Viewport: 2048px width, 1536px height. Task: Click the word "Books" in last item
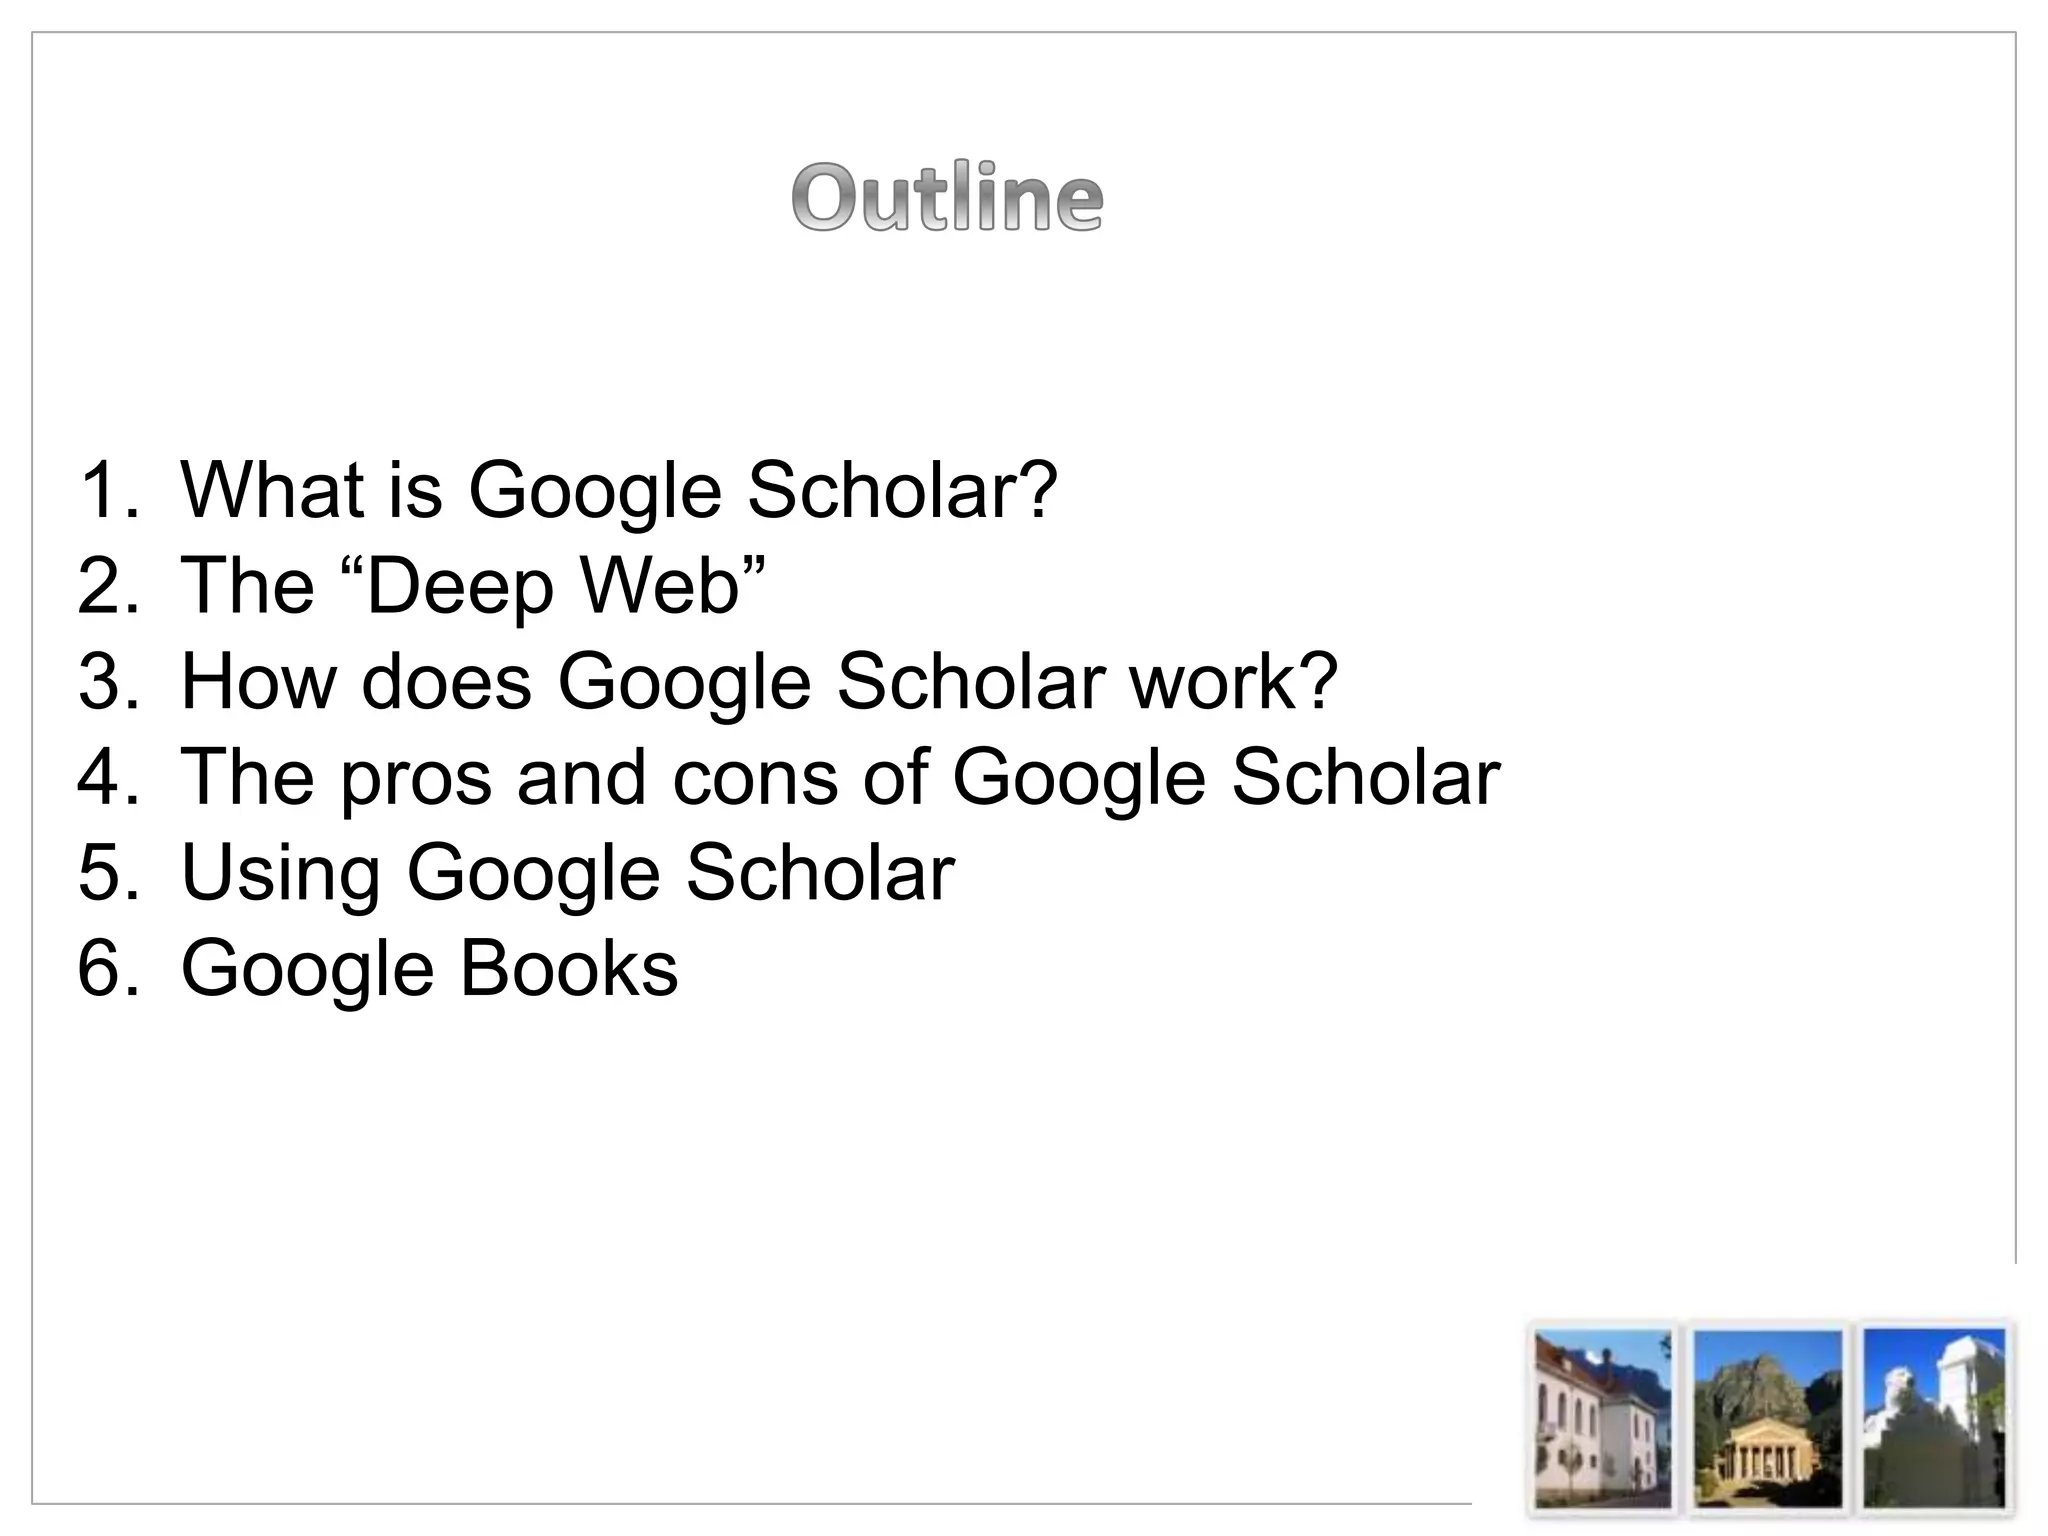(x=568, y=968)
